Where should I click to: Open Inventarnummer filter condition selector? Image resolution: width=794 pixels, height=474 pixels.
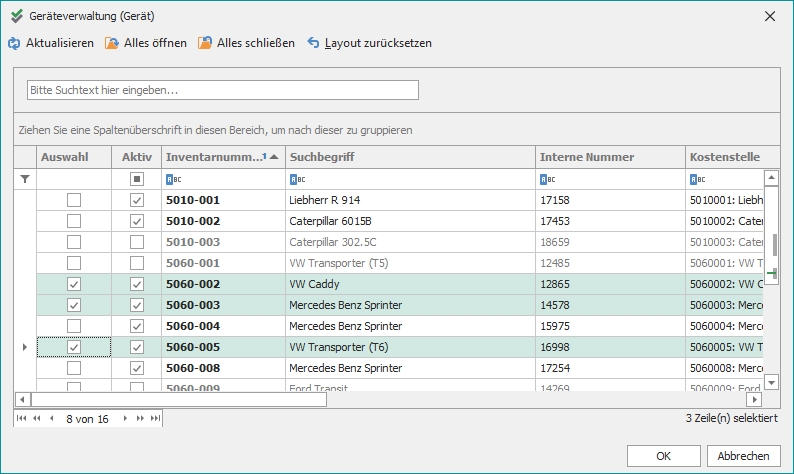point(173,179)
